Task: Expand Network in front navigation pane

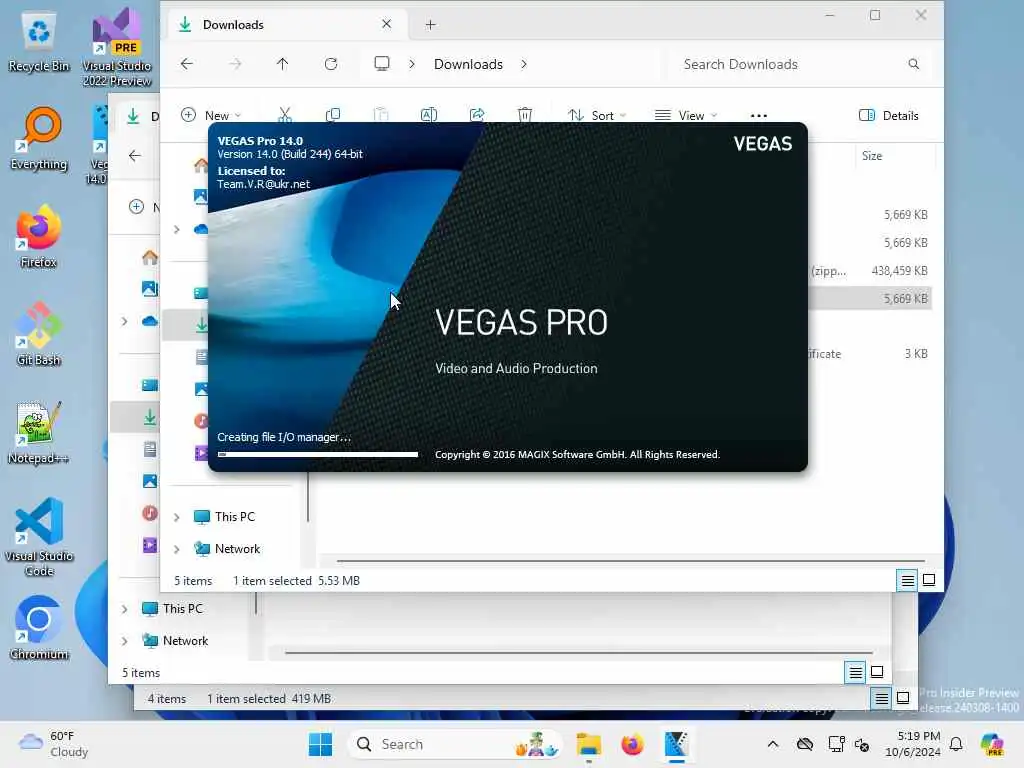Action: pos(176,549)
